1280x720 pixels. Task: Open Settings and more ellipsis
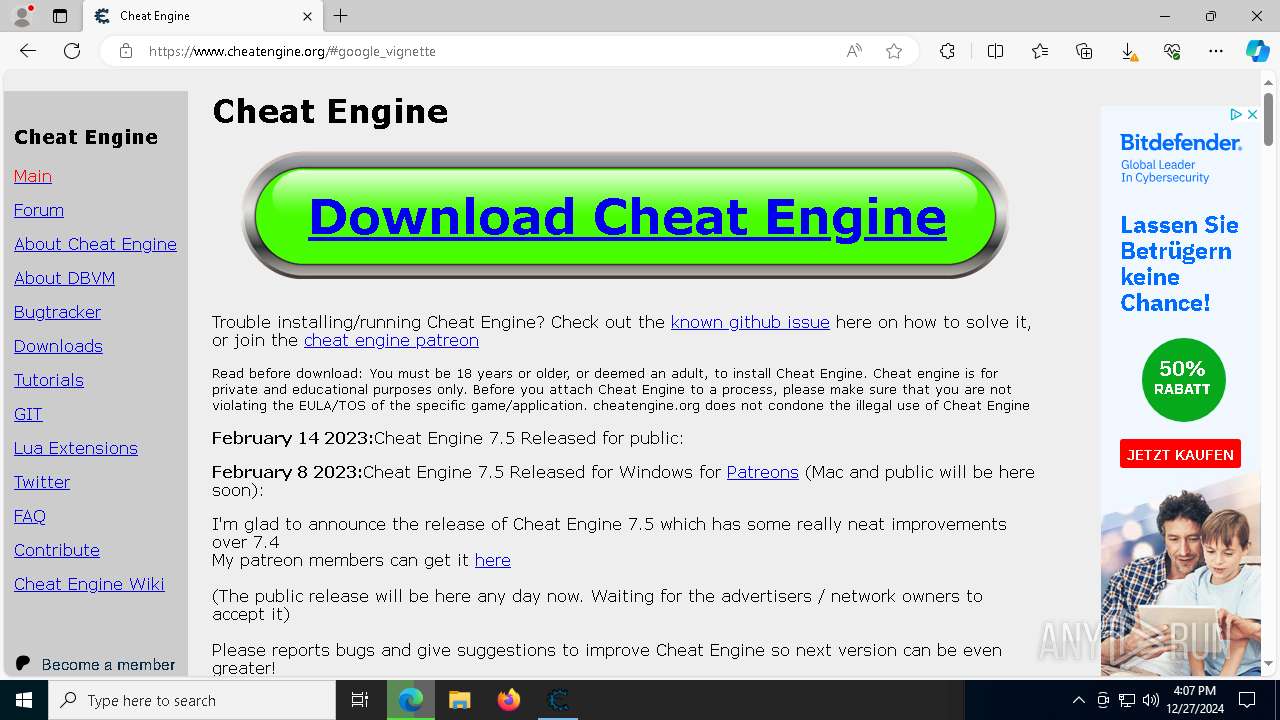(x=1216, y=51)
